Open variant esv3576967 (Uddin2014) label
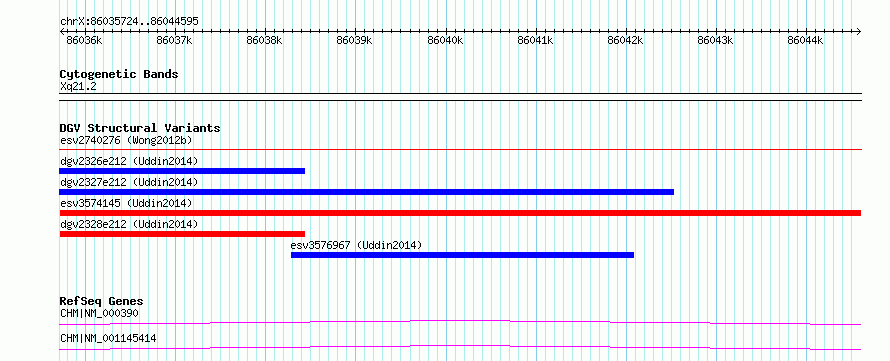The image size is (890, 361). (356, 245)
